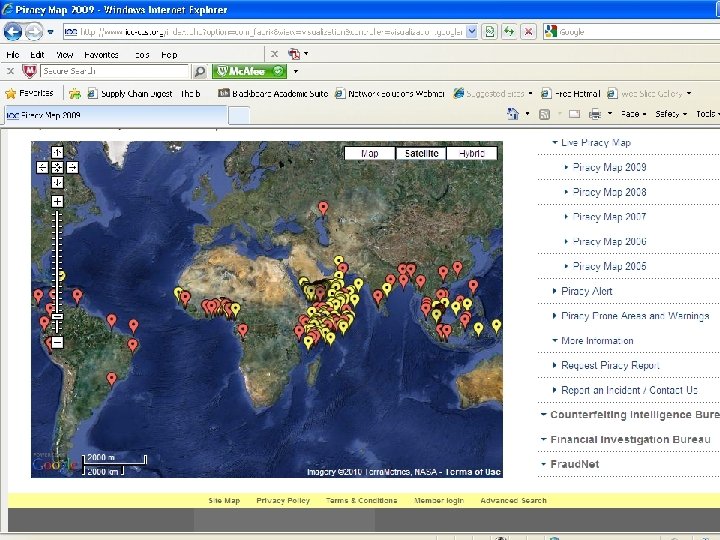Pan the map up with the arrow button
The width and height of the screenshot is (720, 540).
58,152
